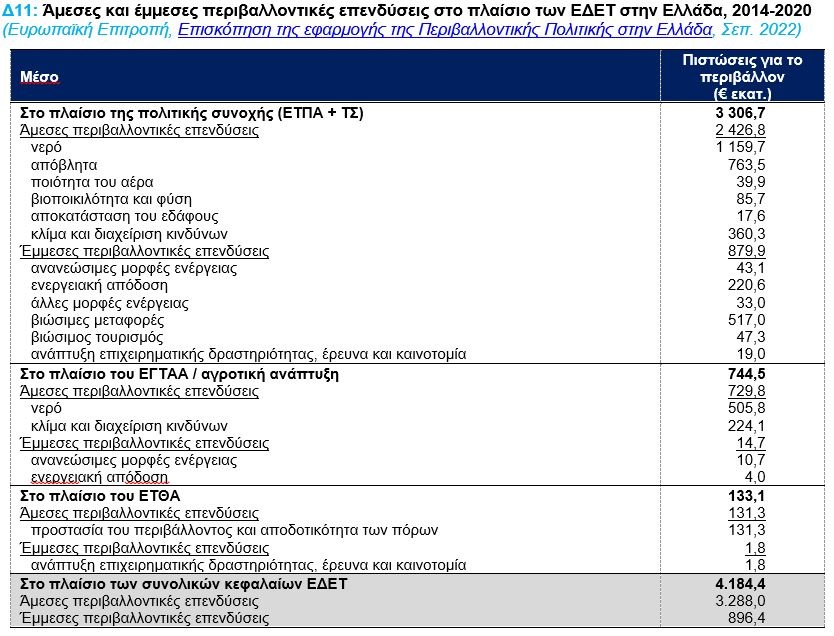Click the value 224,1
Viewport: 834px width, 636px height.
coord(747,426)
